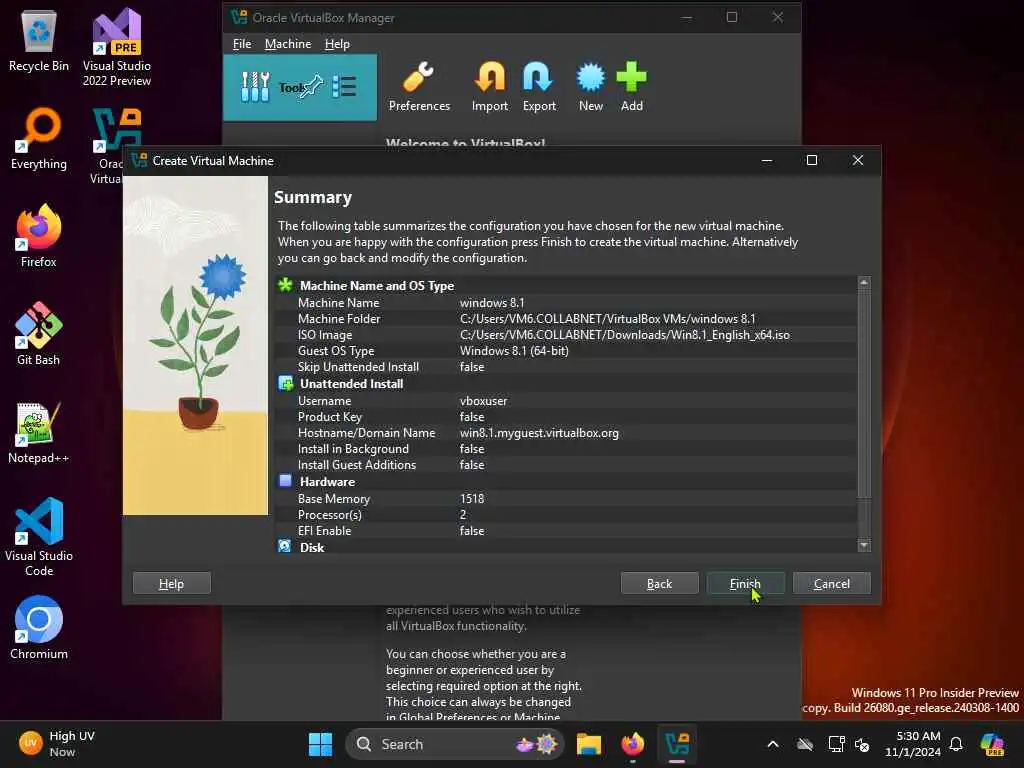Click VirtualBox icon in the taskbar
Screen dimensions: 1024x768
tap(677, 744)
